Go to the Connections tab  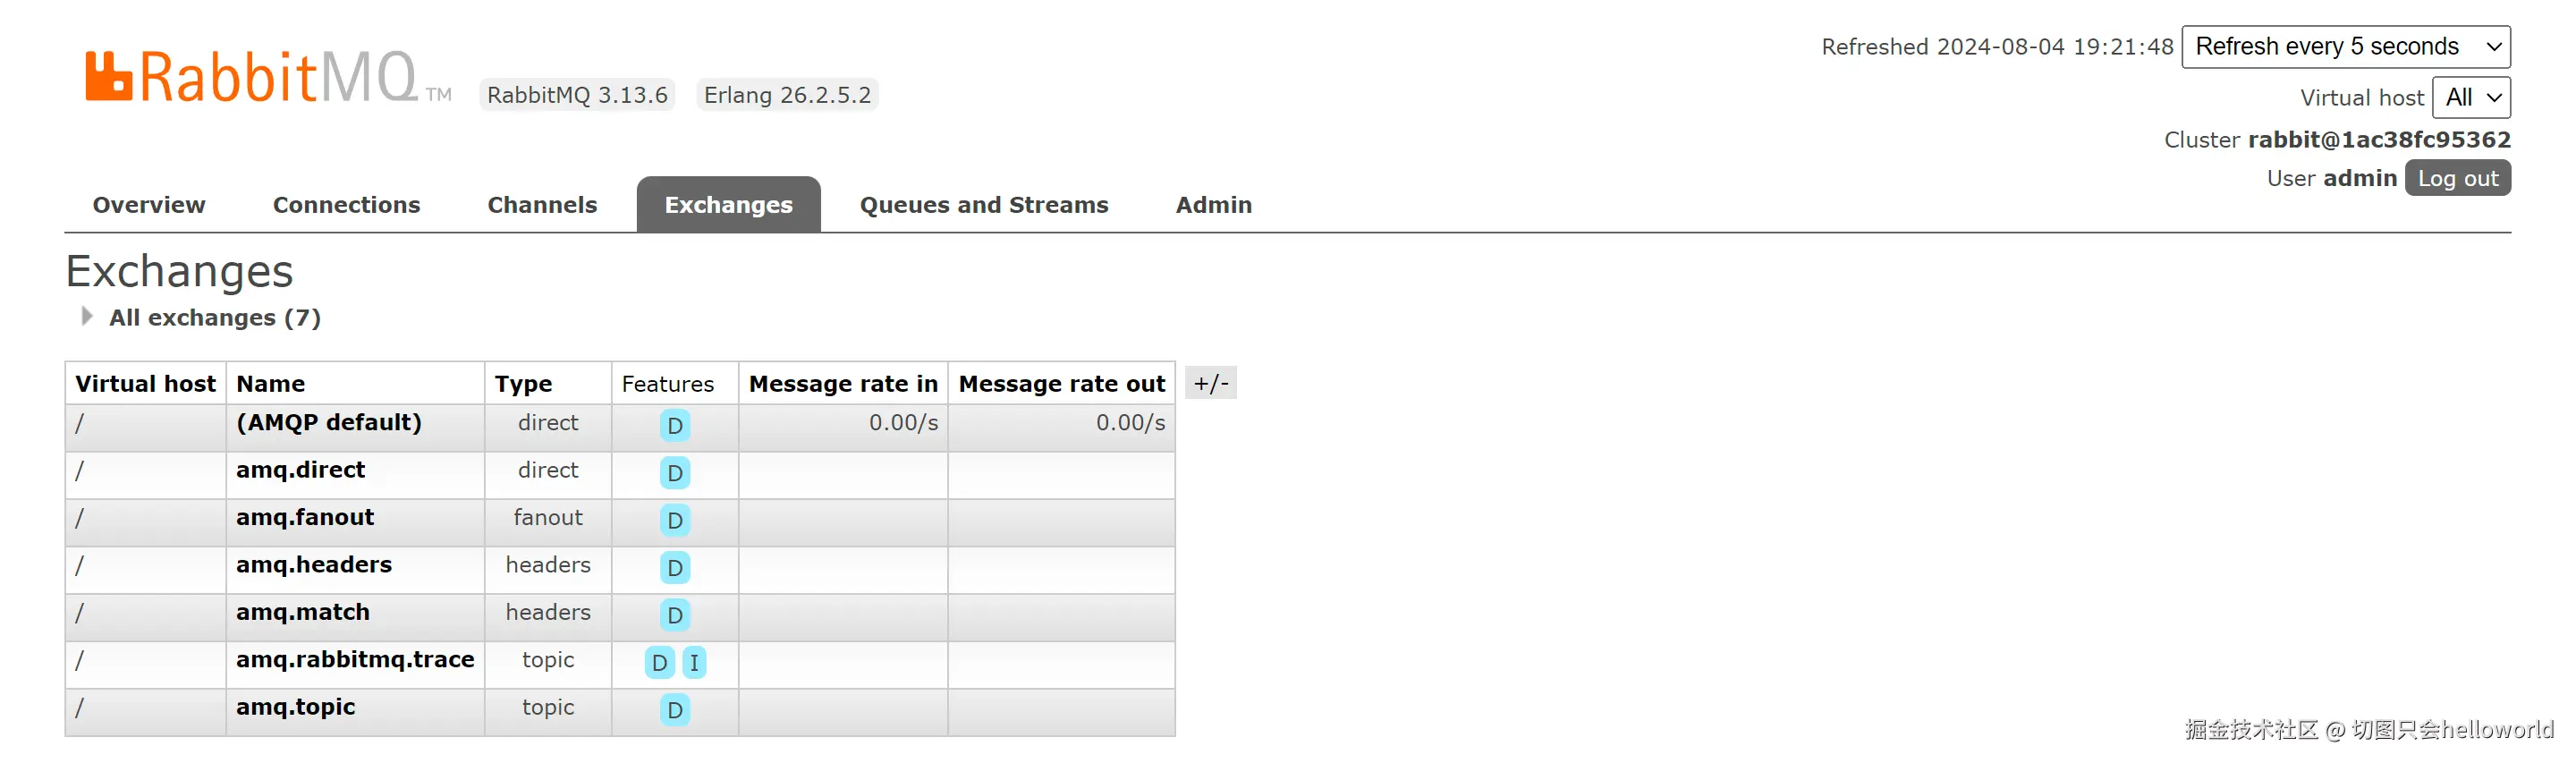click(x=346, y=205)
